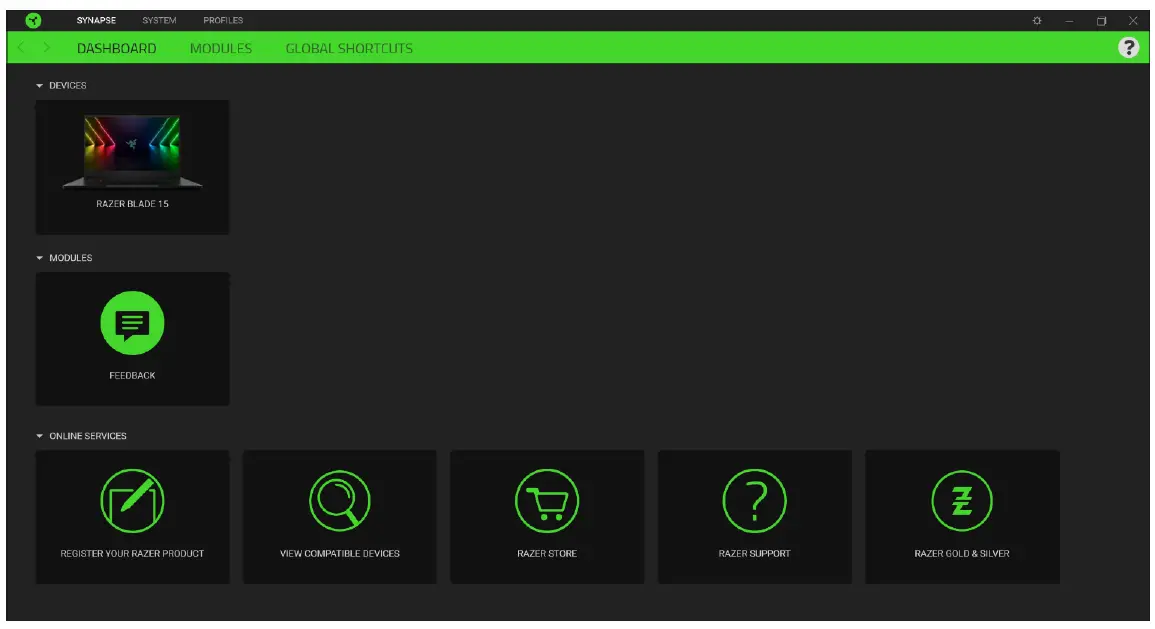This screenshot has height=629, width=1155.
Task: Minimize the Synapse window
Action: pyautogui.click(x=1070, y=21)
